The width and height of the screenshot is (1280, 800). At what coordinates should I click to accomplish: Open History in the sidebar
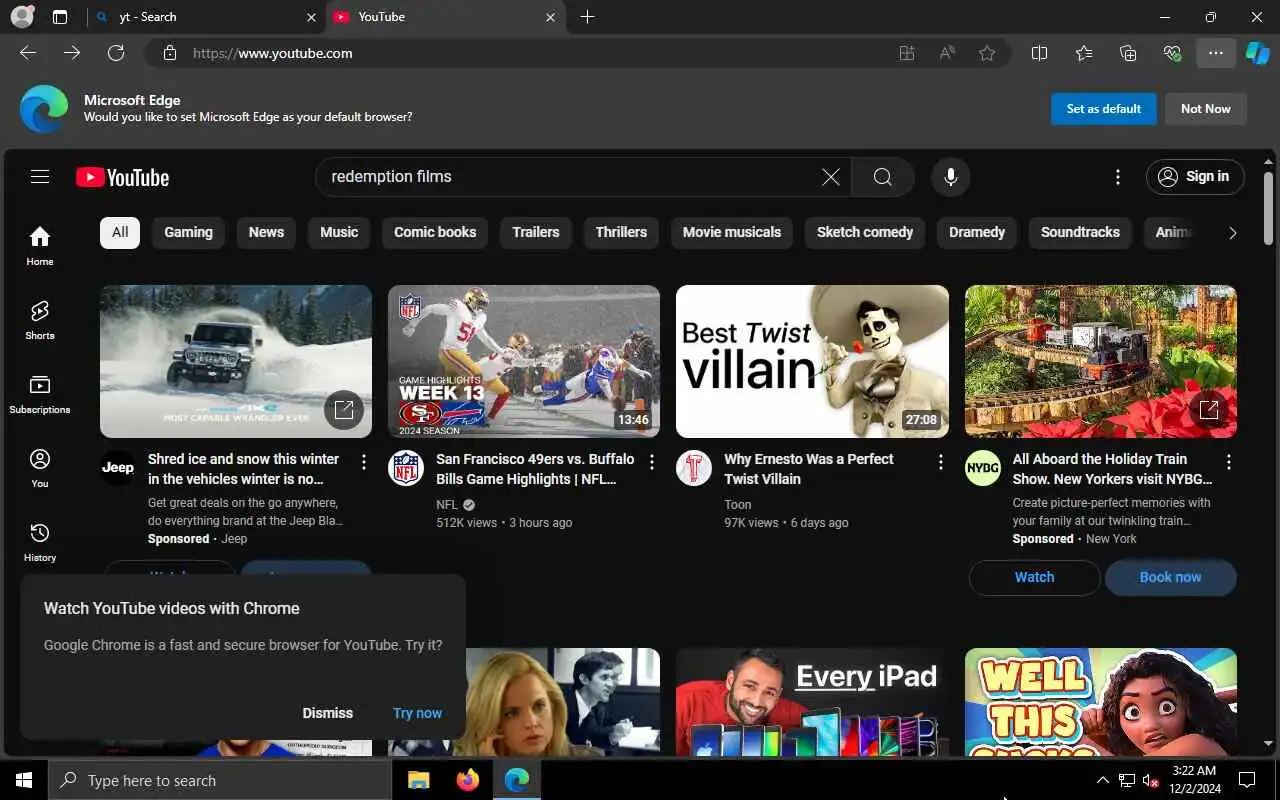(40, 542)
